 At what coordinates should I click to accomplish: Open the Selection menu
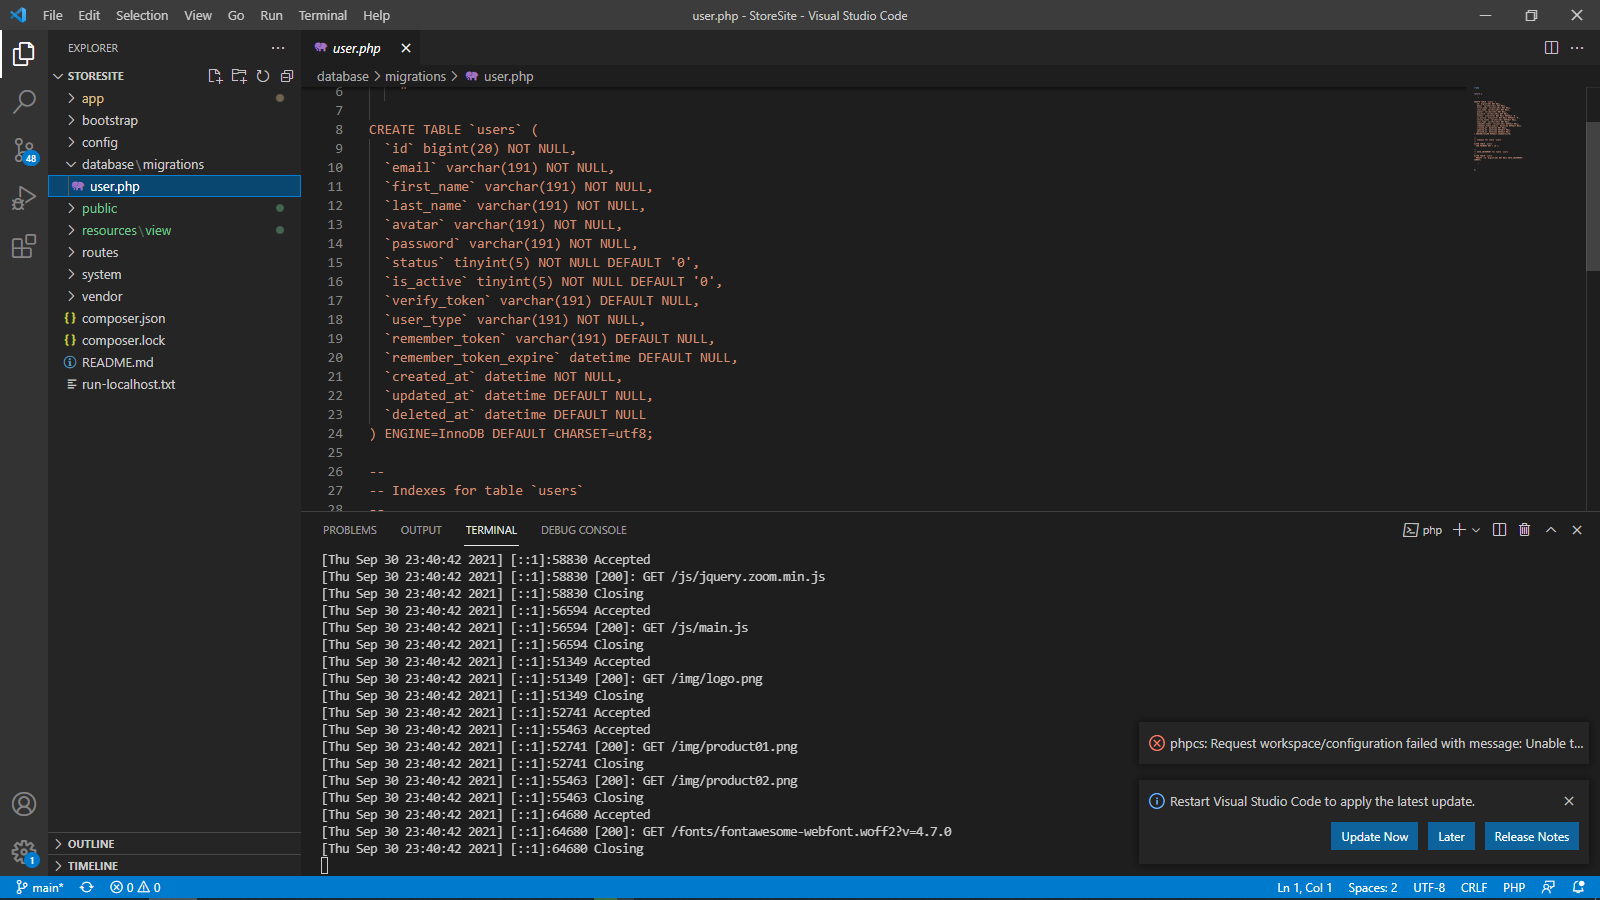pyautogui.click(x=142, y=15)
